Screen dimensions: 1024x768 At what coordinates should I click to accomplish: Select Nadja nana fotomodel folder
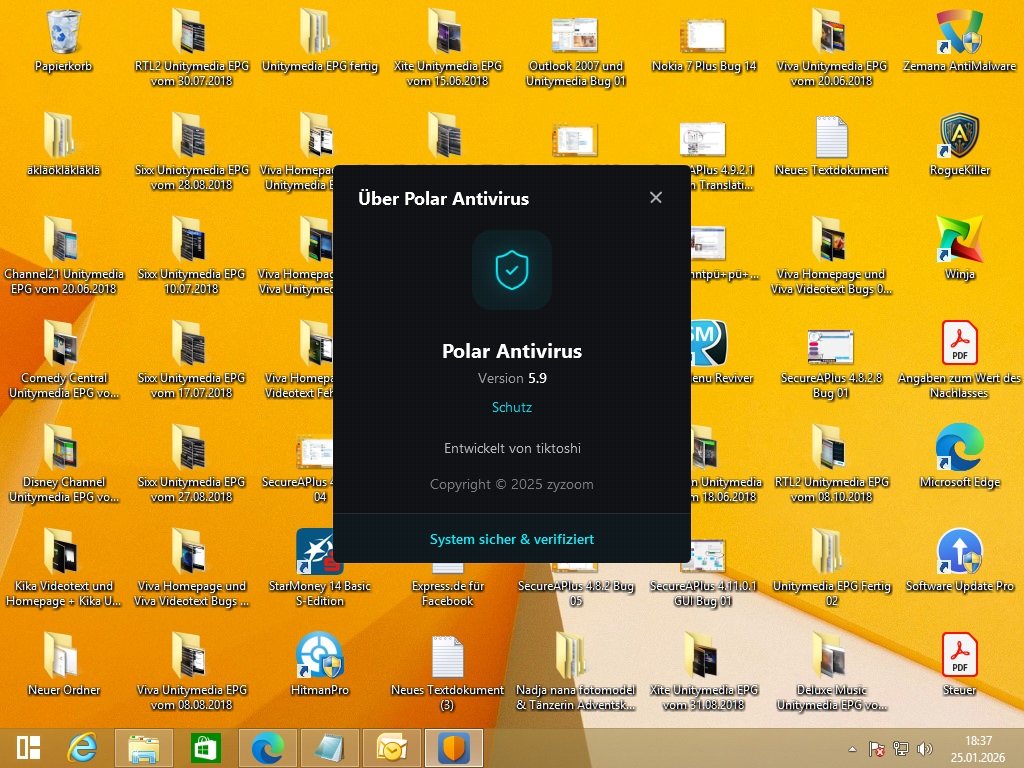(x=575, y=671)
